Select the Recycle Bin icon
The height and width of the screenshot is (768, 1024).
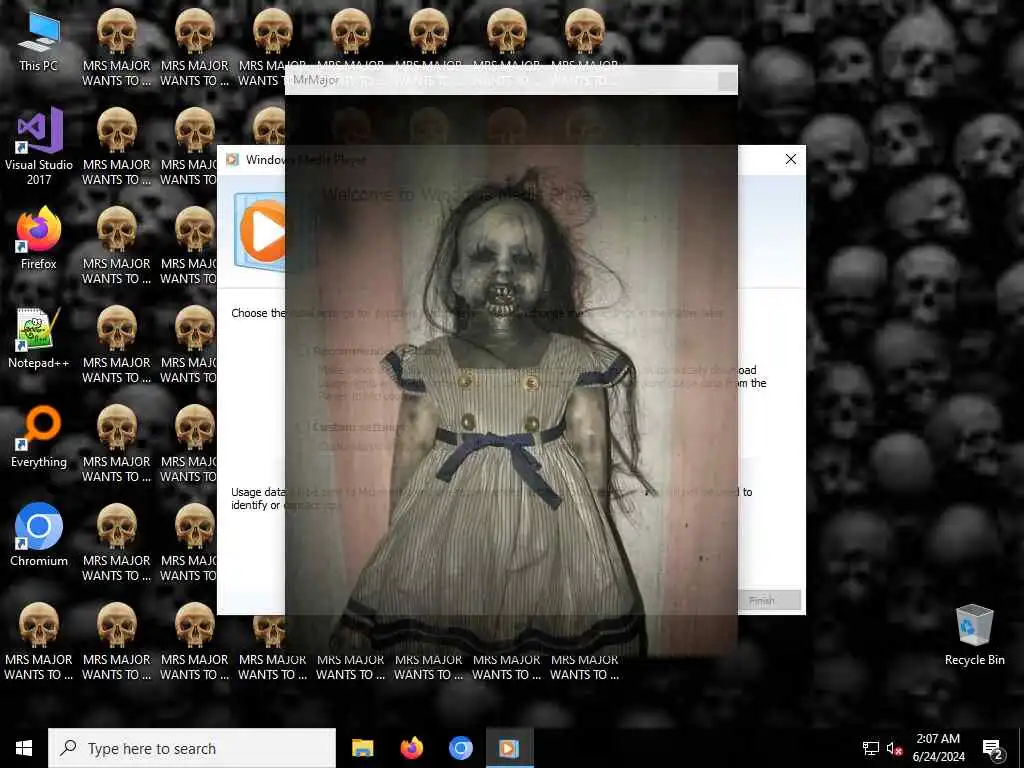(x=974, y=635)
